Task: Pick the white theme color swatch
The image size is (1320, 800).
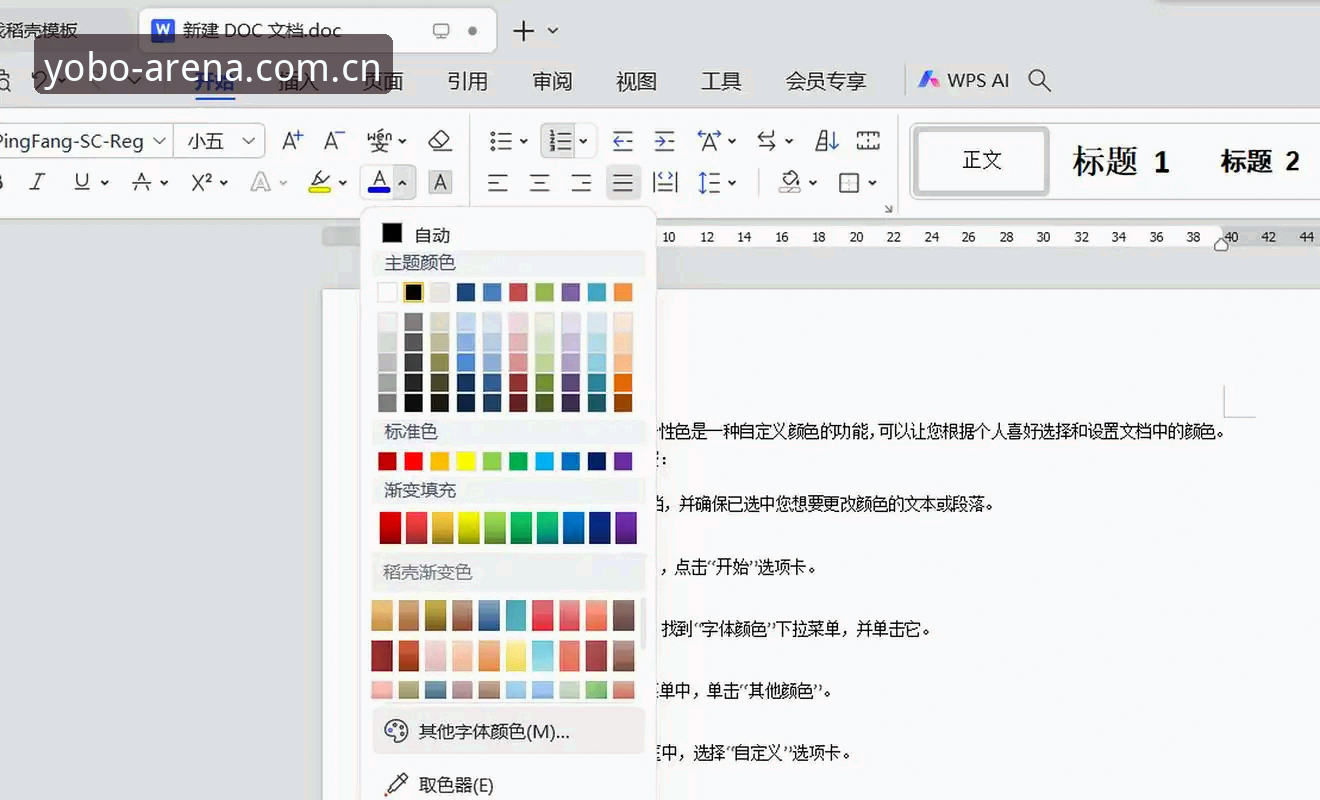Action: [387, 292]
